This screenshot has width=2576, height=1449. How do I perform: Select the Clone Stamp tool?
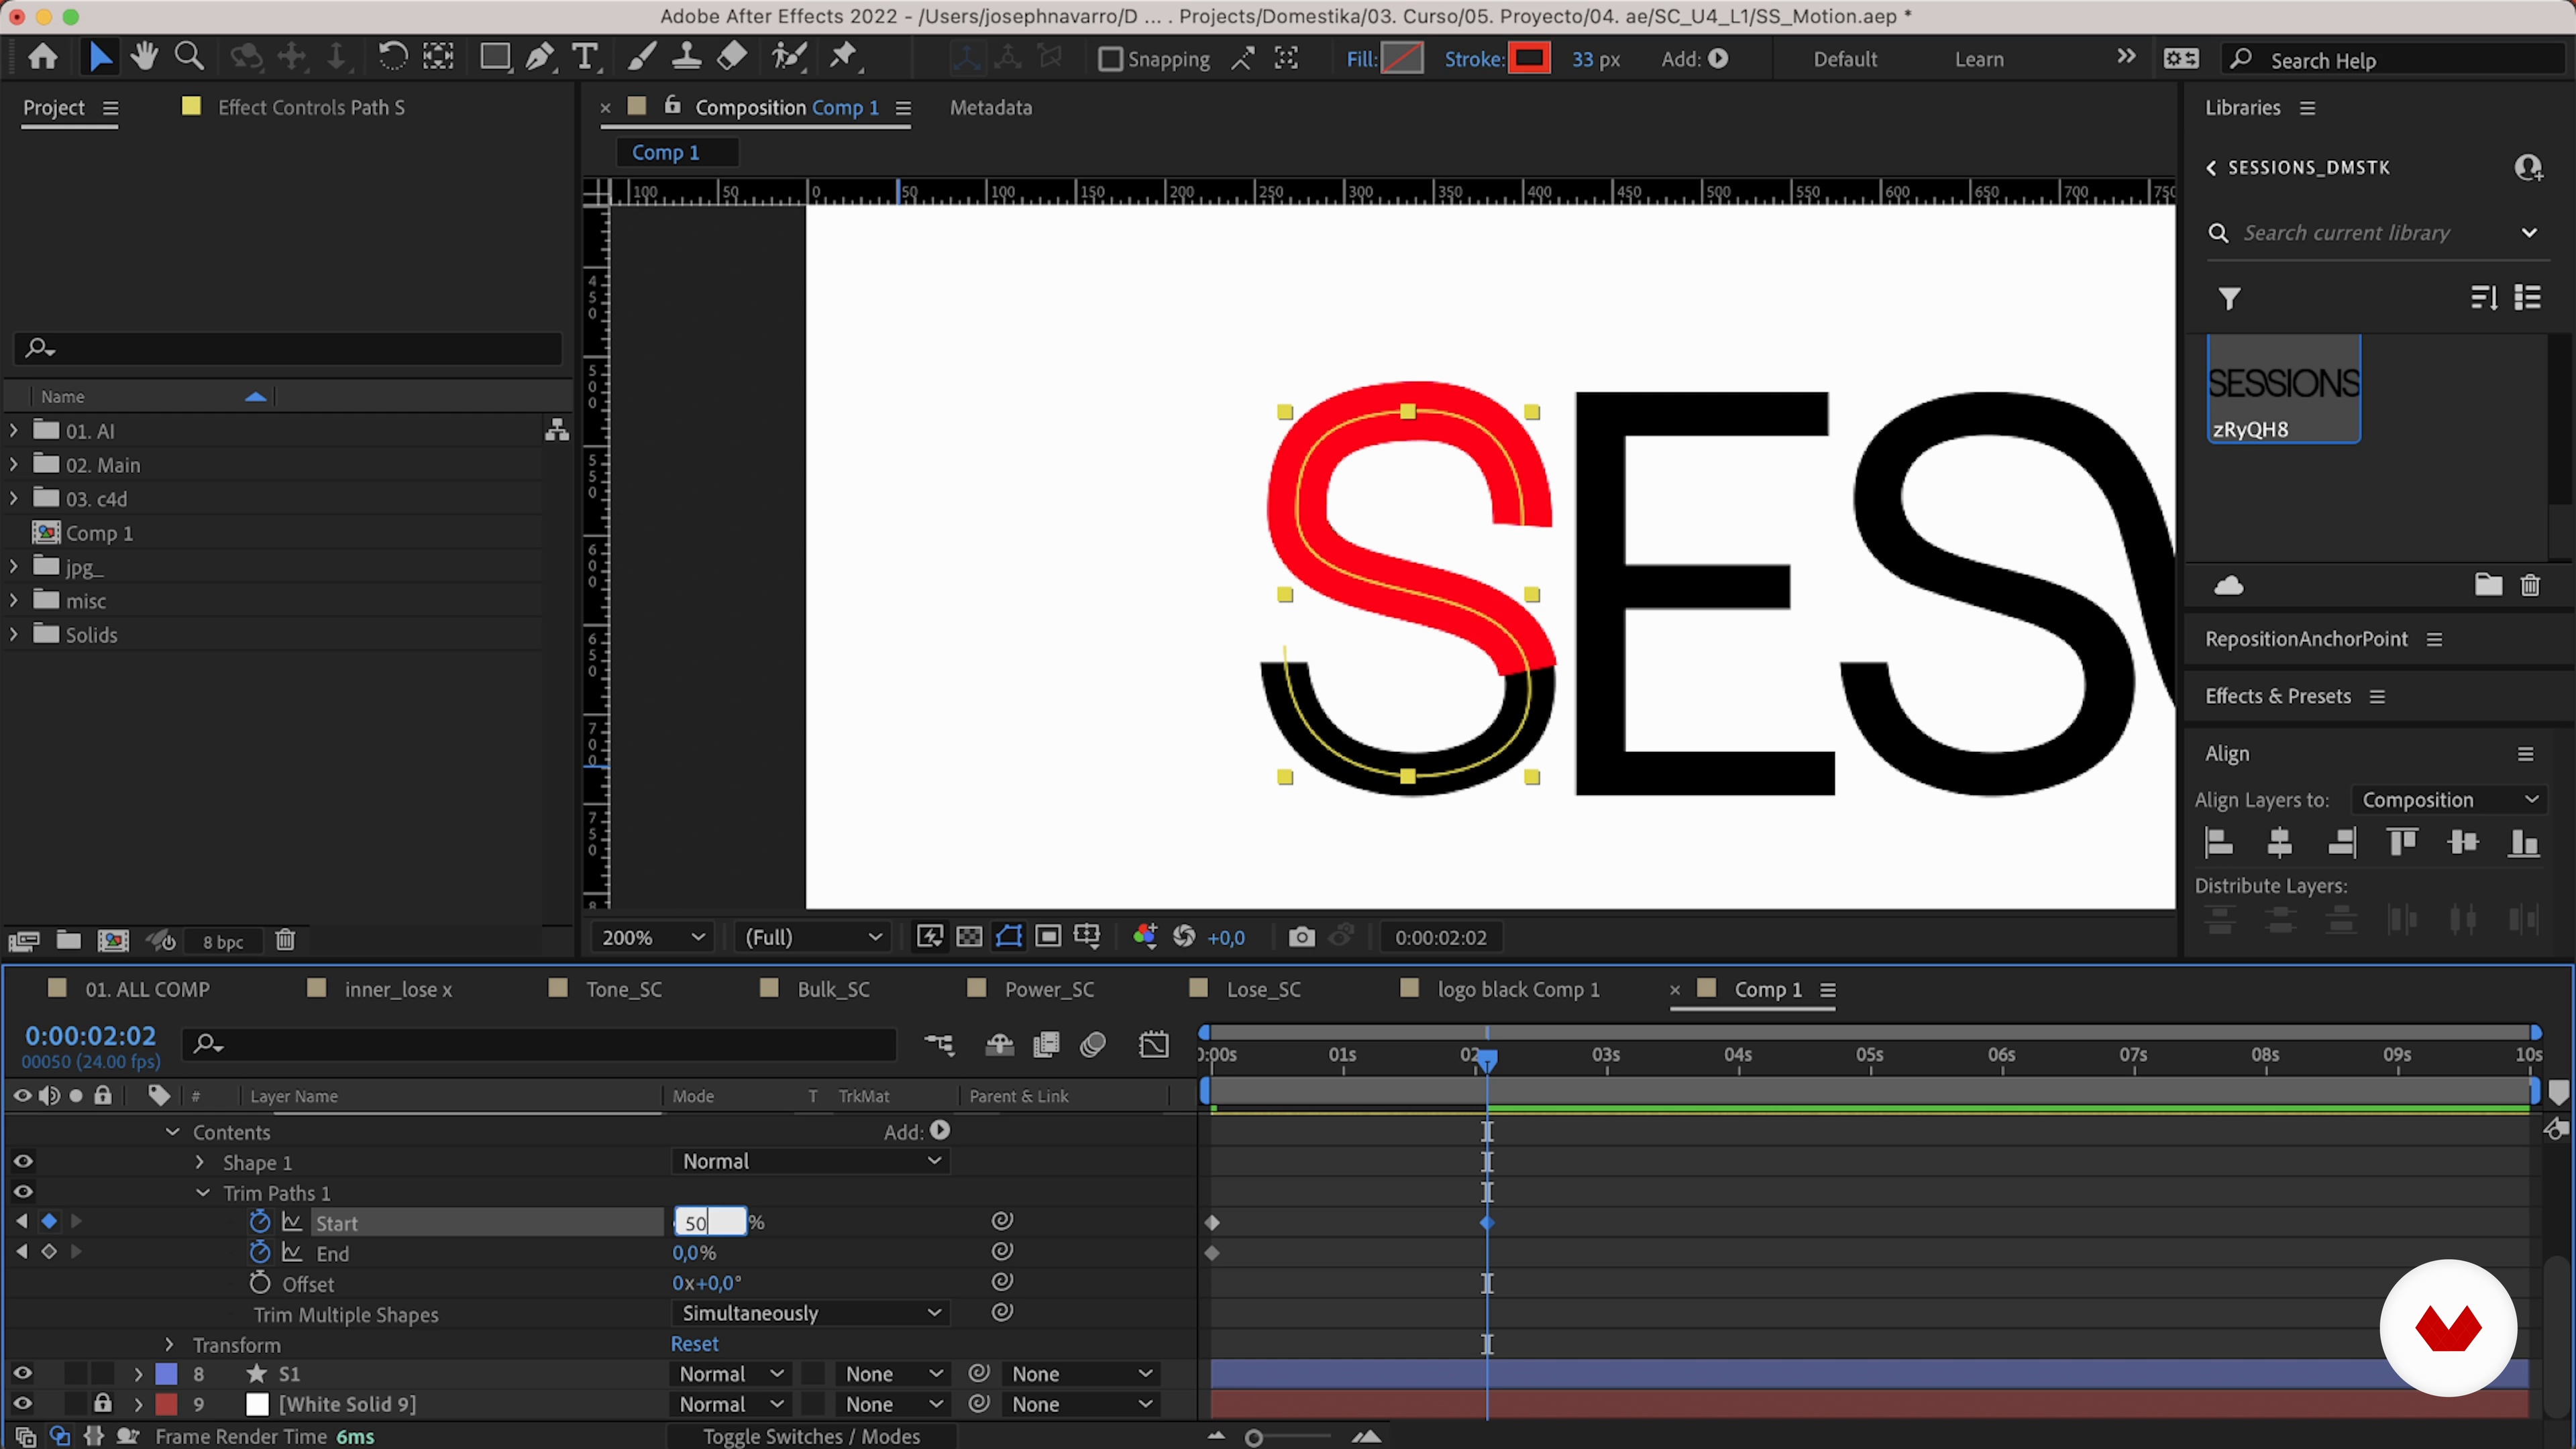[686, 57]
